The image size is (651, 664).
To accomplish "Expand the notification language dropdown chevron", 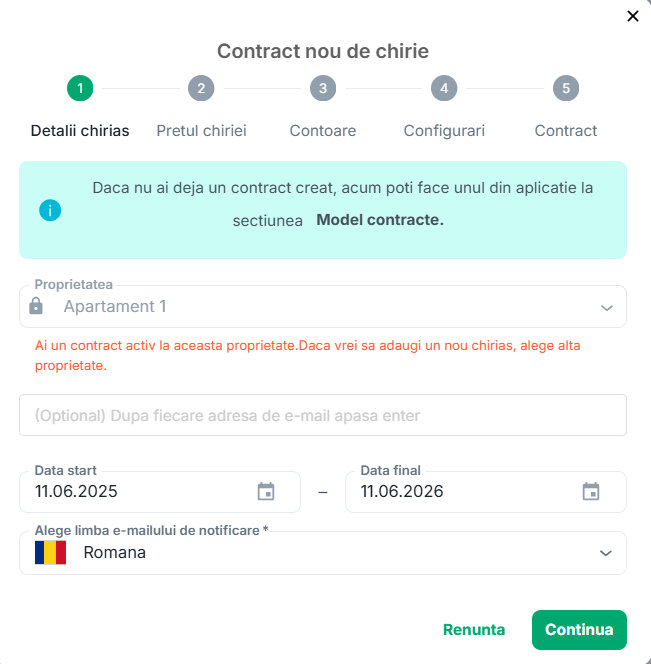I will (606, 553).
